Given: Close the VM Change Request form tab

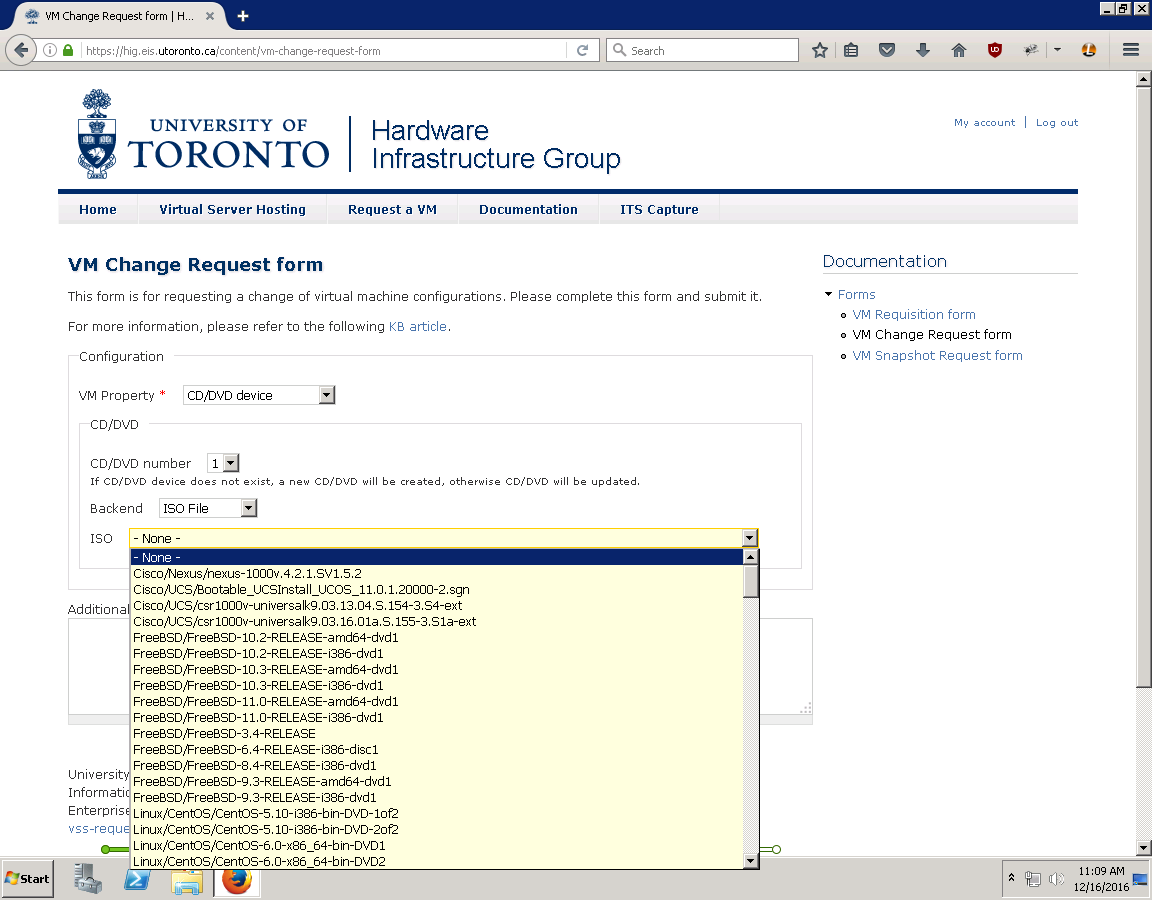Looking at the screenshot, I should (209, 15).
